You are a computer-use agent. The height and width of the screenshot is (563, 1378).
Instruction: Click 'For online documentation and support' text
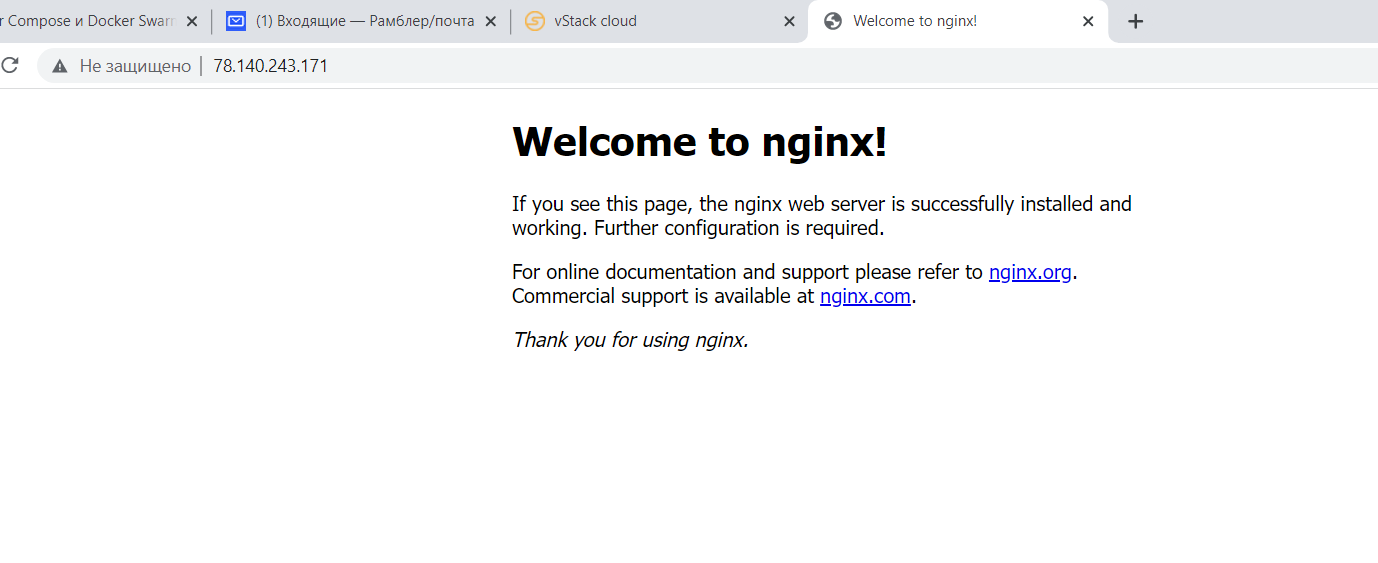tap(682, 272)
